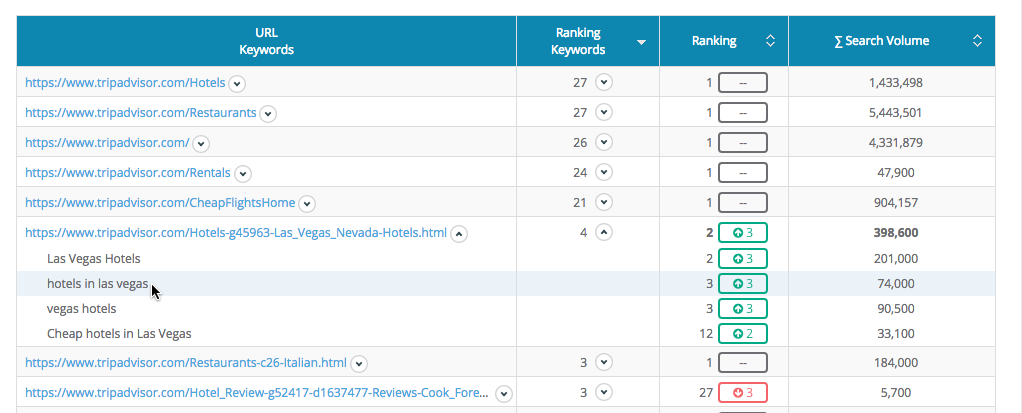Click green up 3 badge in 398,600 row

click(x=742, y=233)
